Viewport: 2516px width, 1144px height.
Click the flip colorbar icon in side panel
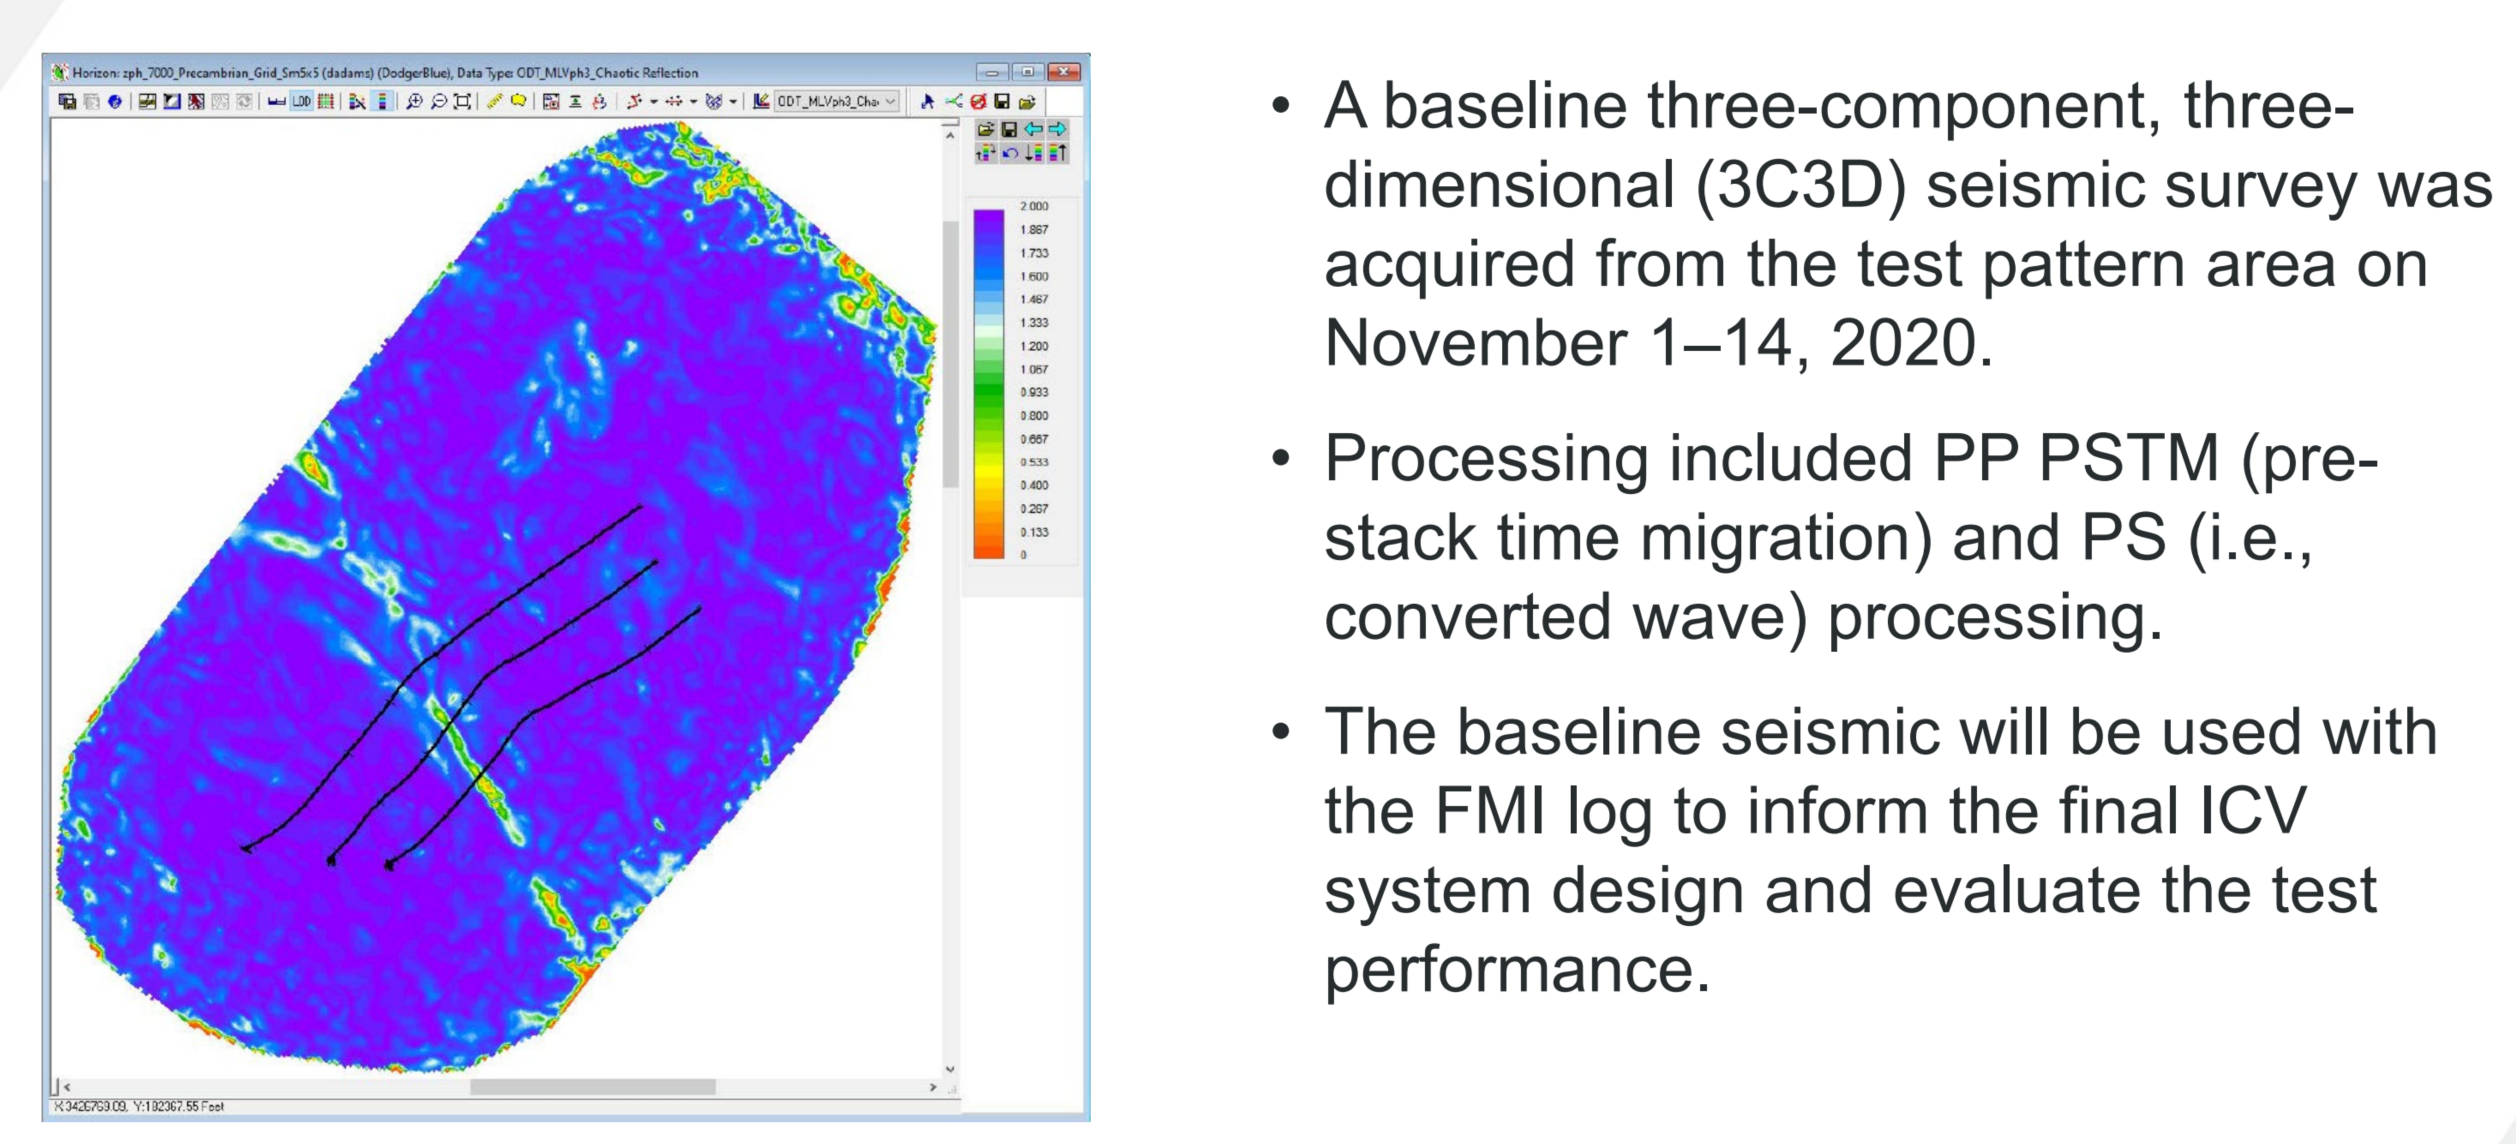986,153
